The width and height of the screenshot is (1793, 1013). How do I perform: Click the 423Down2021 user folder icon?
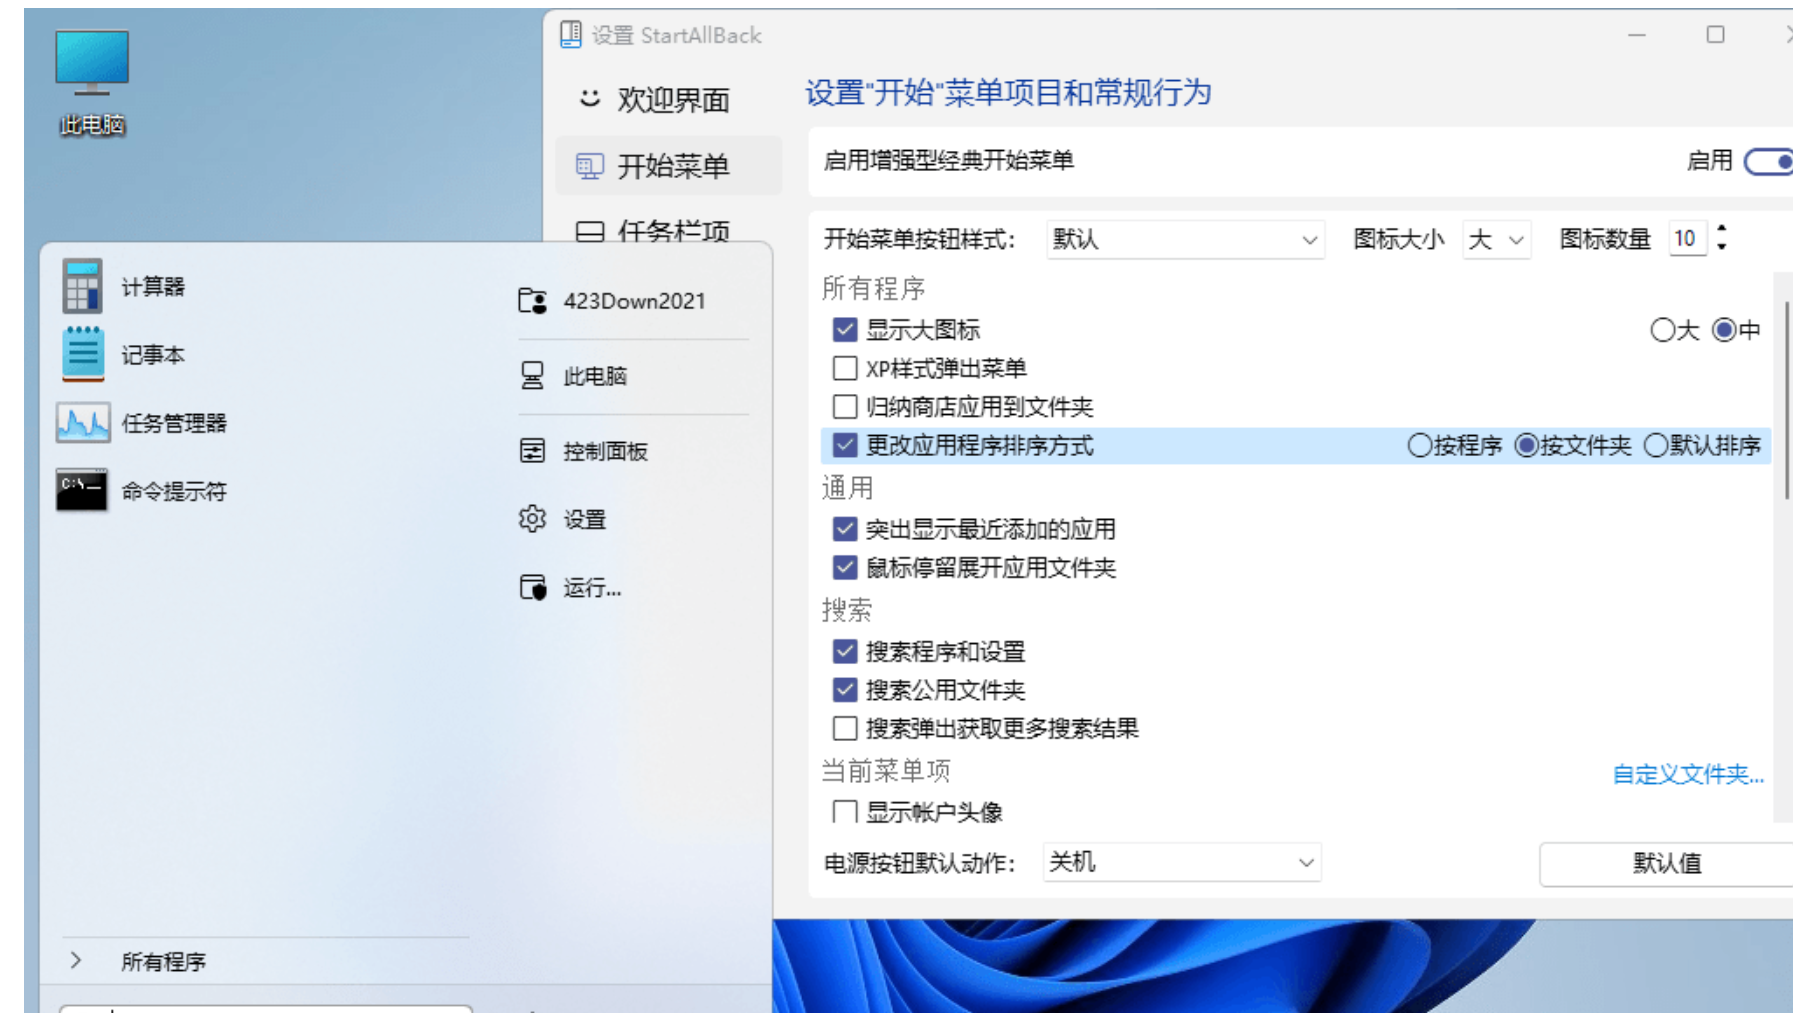click(532, 301)
